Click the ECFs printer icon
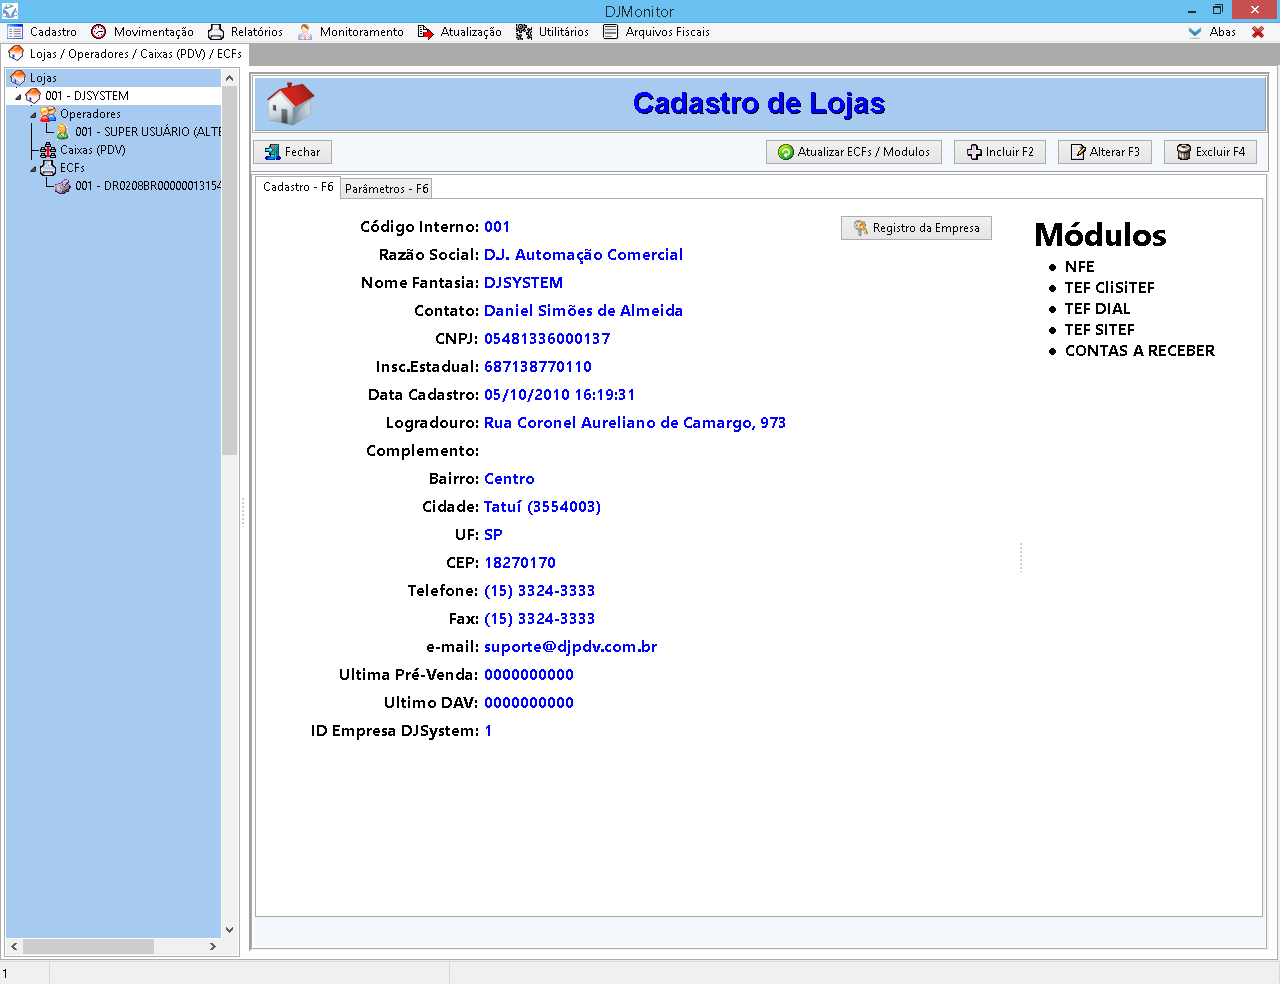Viewport: 1280px width, 984px height. (48, 168)
